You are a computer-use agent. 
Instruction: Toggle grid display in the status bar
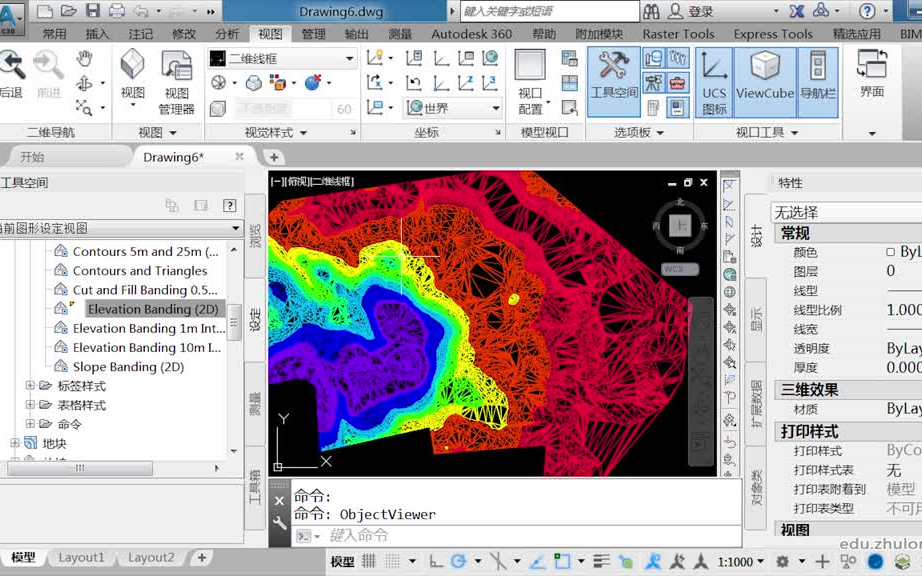pyautogui.click(x=370, y=562)
